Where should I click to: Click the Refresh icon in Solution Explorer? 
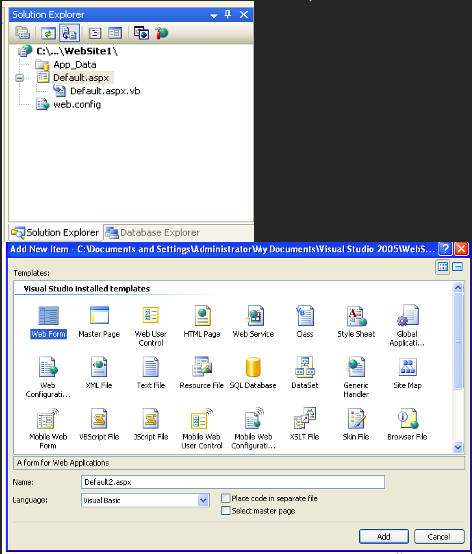[48, 33]
